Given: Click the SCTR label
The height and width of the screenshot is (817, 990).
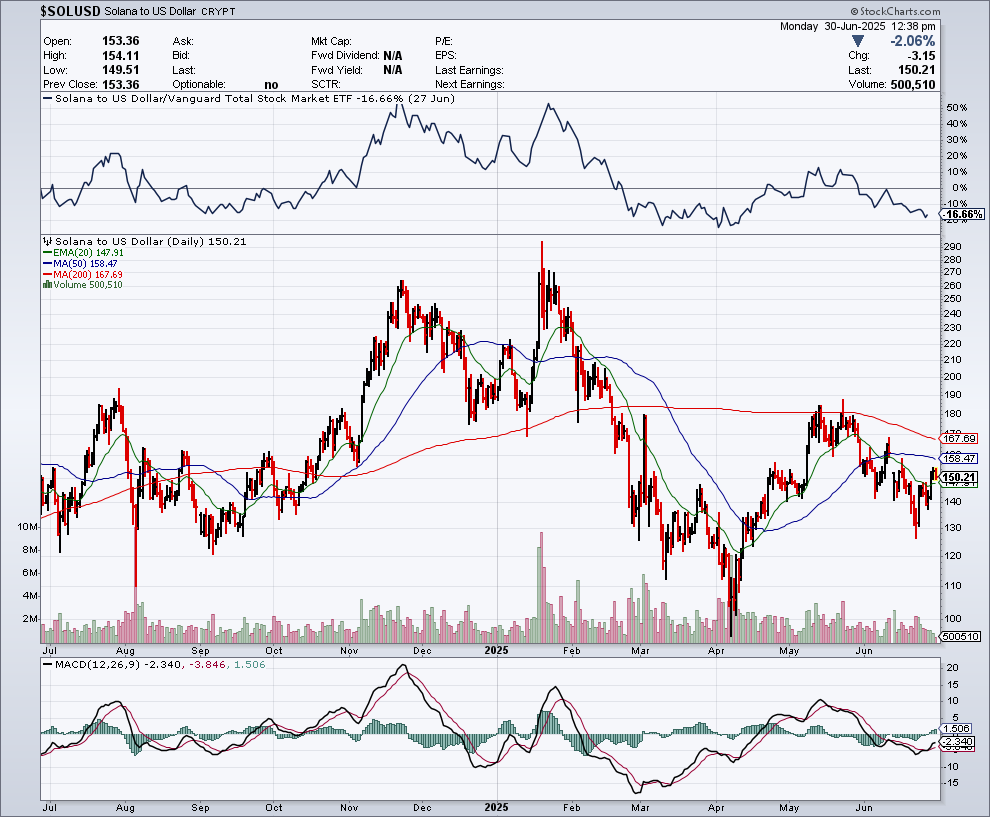Looking at the screenshot, I should click(326, 85).
